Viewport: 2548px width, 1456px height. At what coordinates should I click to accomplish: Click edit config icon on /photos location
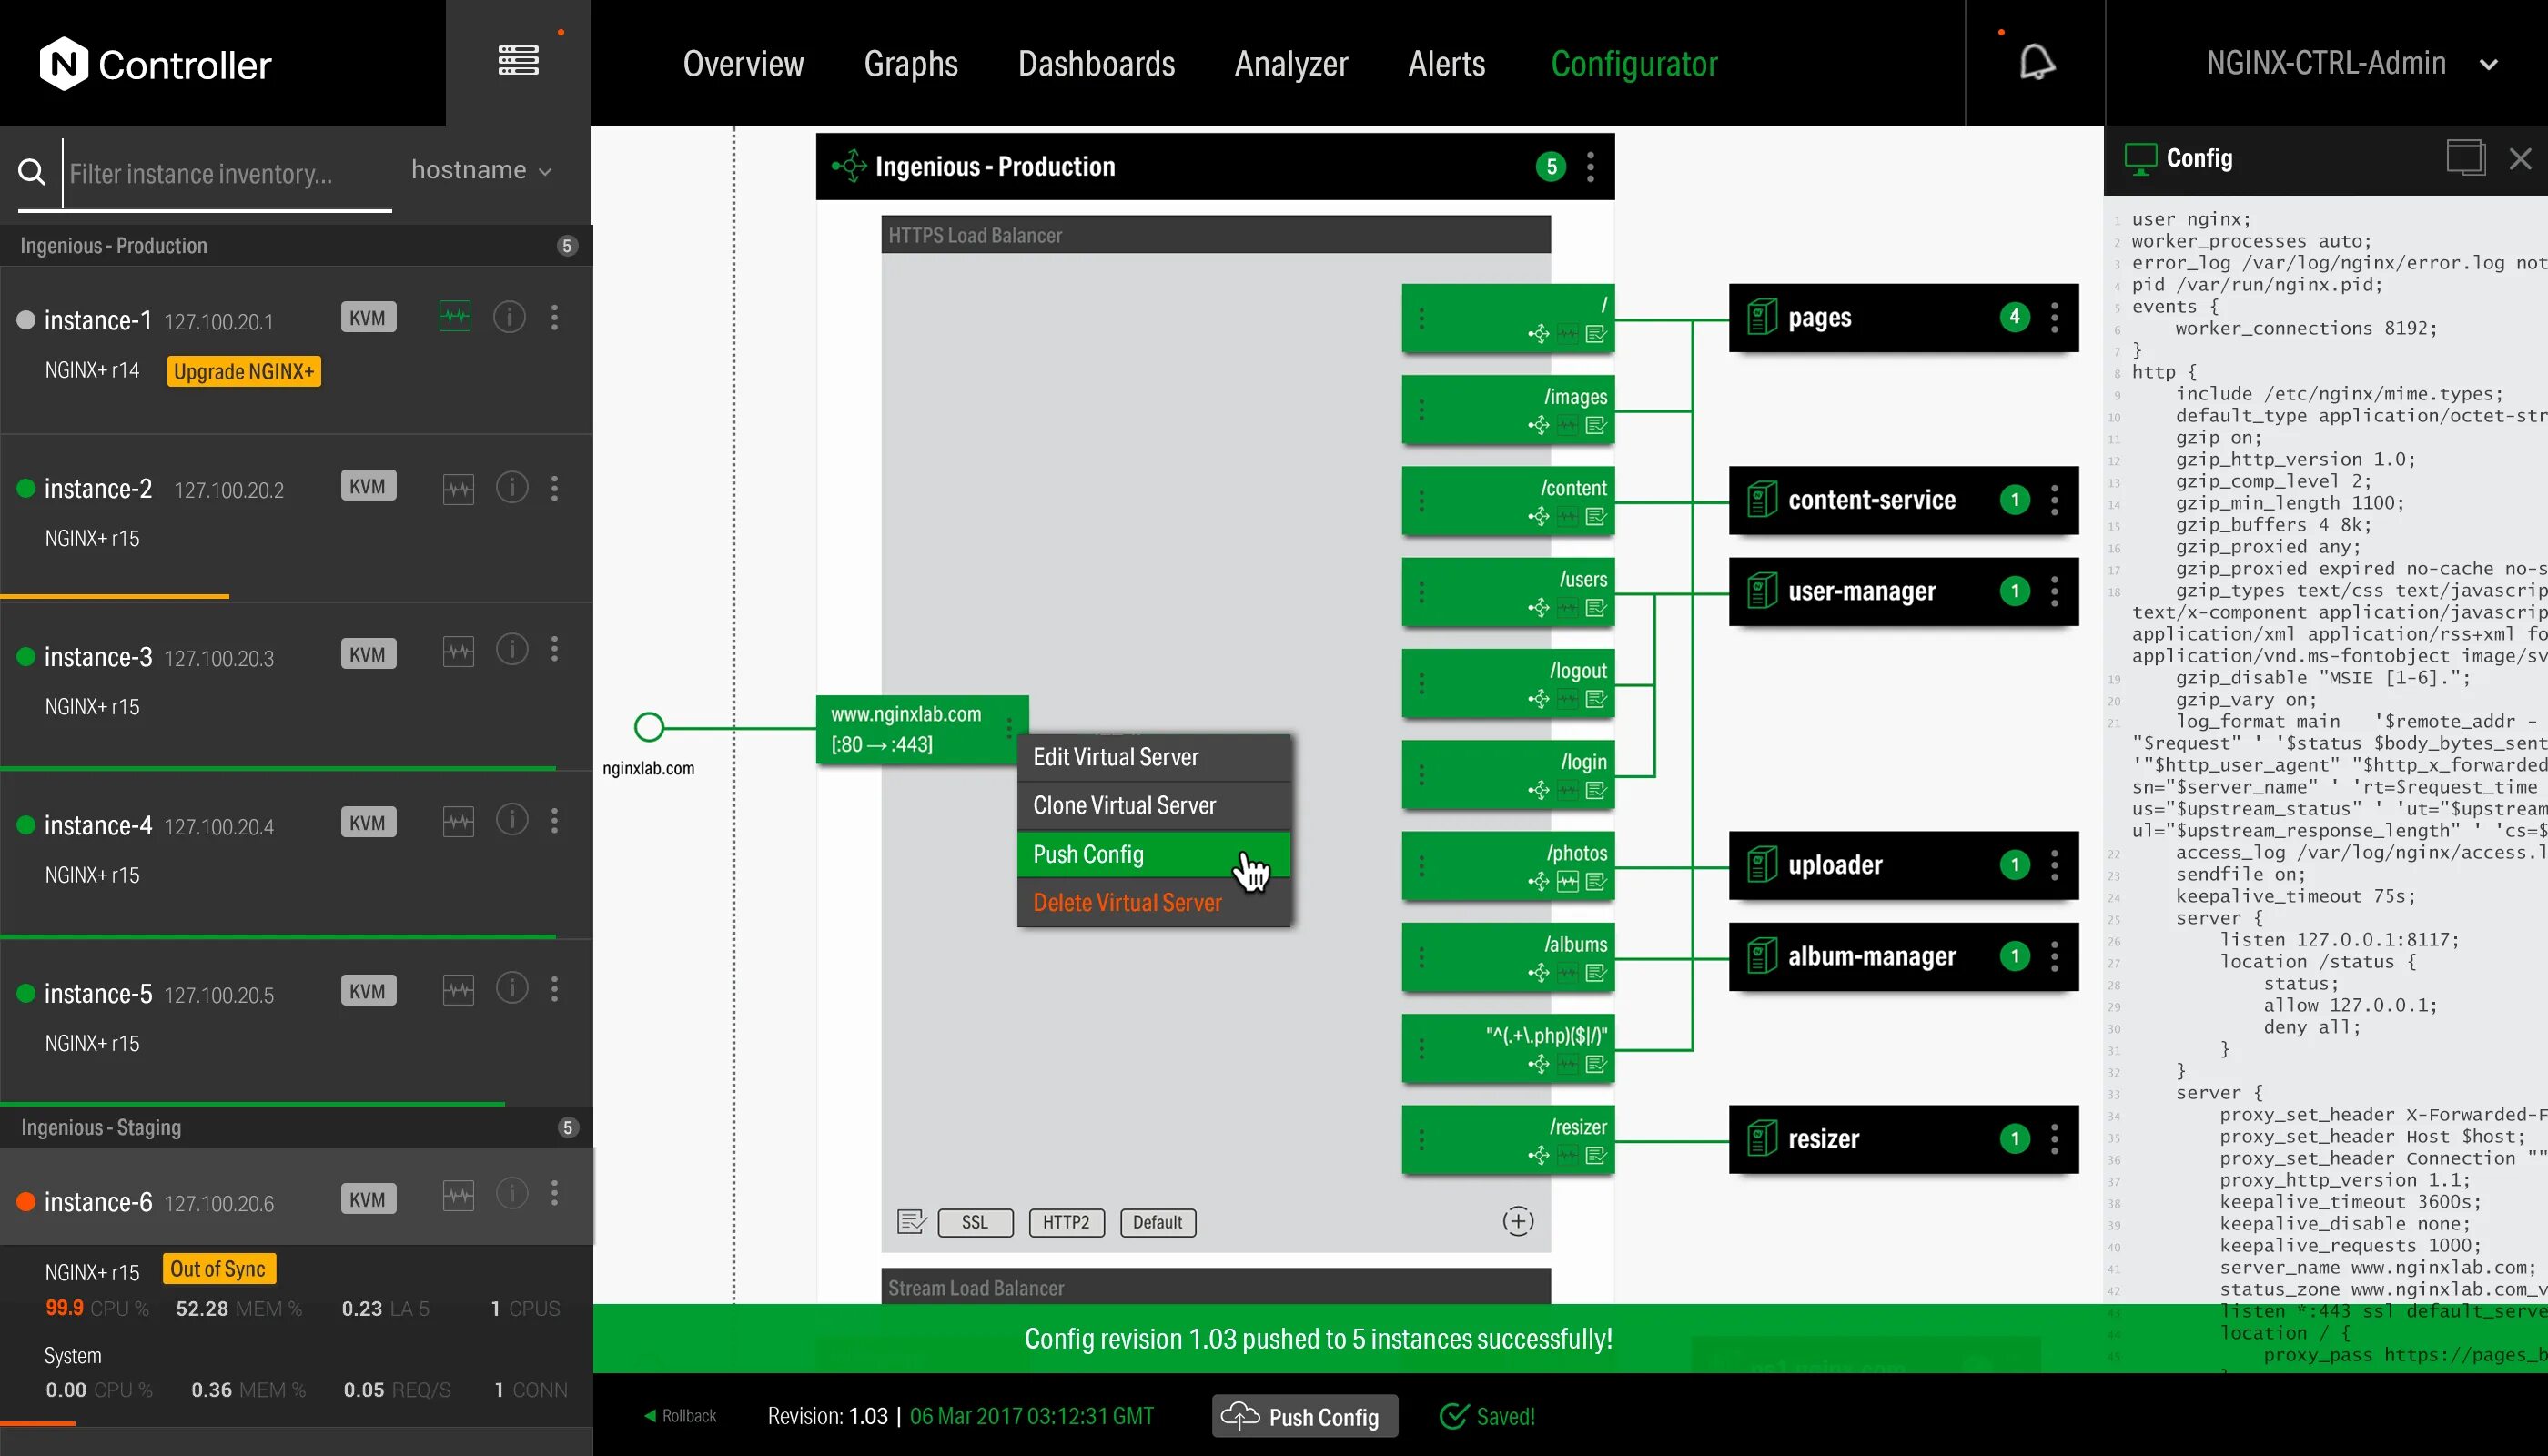pos(1596,882)
